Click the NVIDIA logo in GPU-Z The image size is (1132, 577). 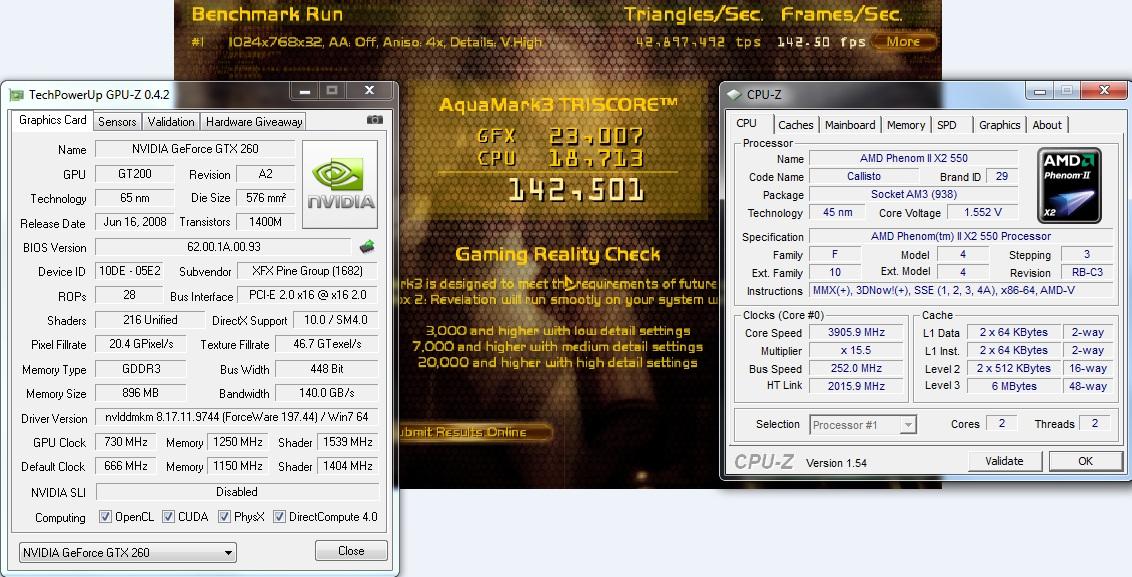point(340,184)
